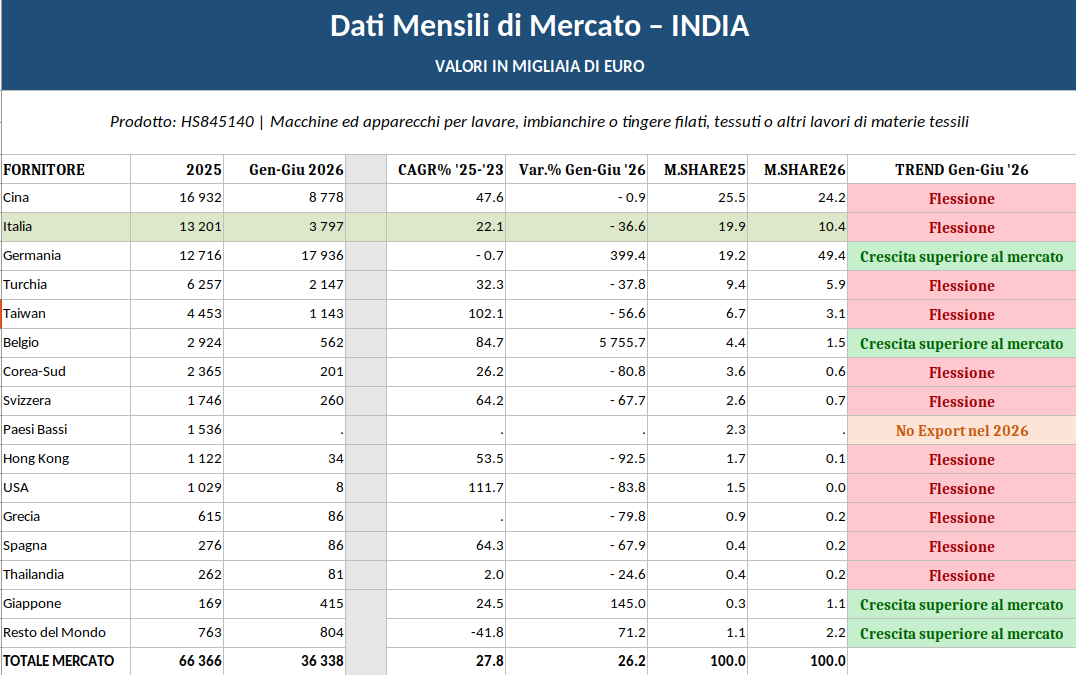Select the Paesi Bassi supplier cell
The image size is (1076, 675).
pos(66,430)
